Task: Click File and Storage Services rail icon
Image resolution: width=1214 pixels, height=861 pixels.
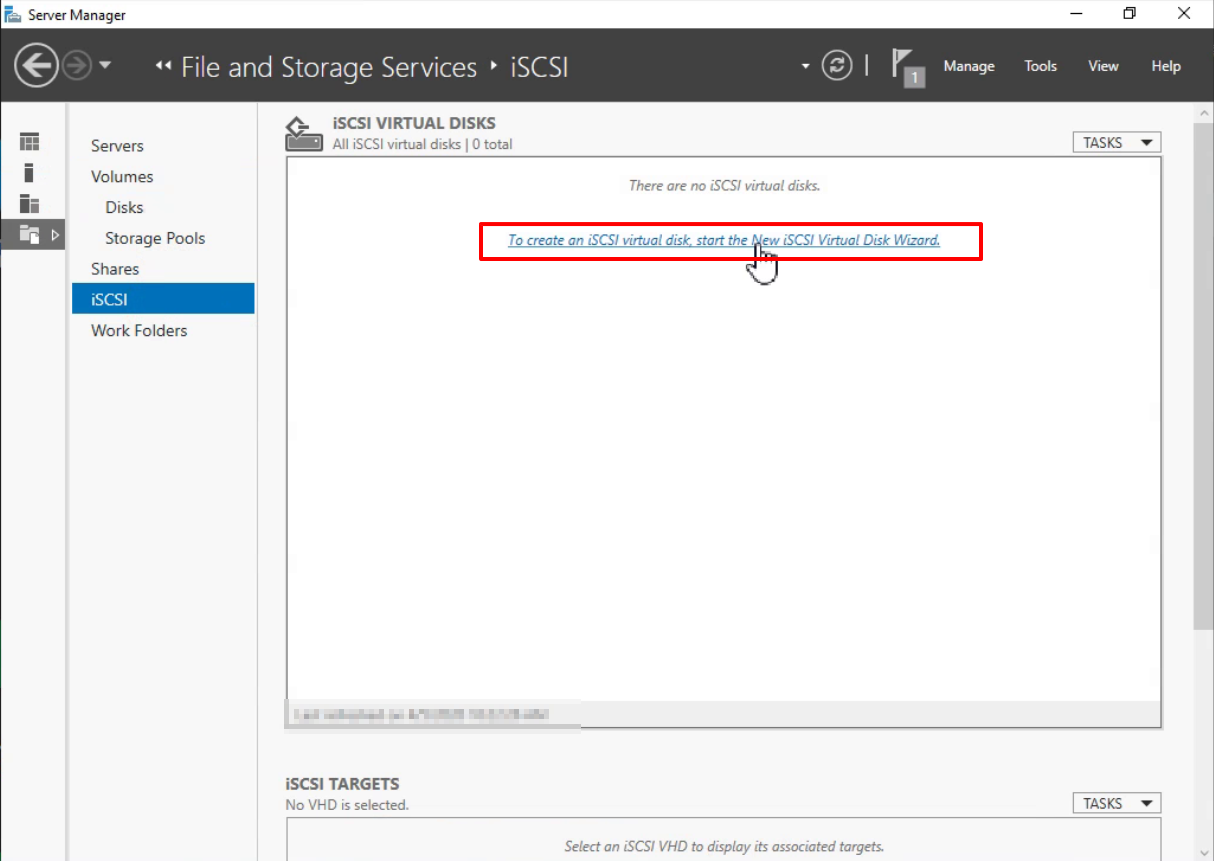Action: pos(29,235)
